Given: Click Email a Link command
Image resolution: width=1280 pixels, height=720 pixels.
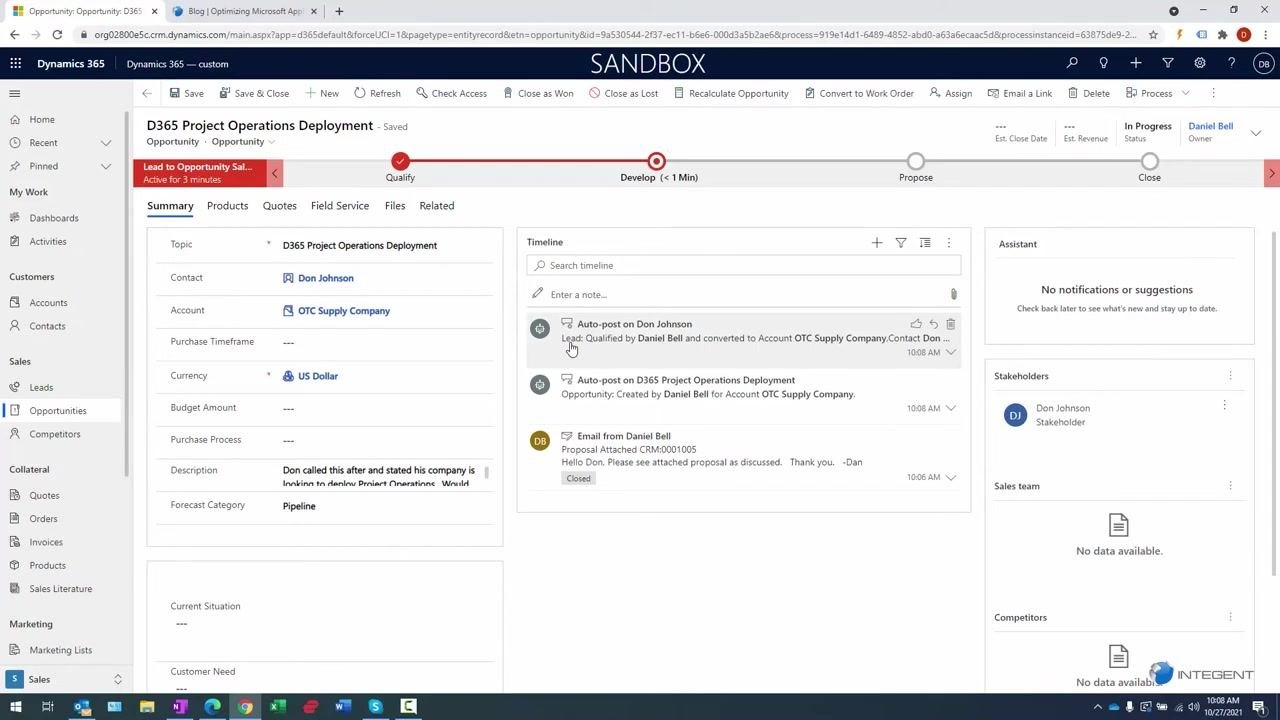Looking at the screenshot, I should coord(1020,93).
